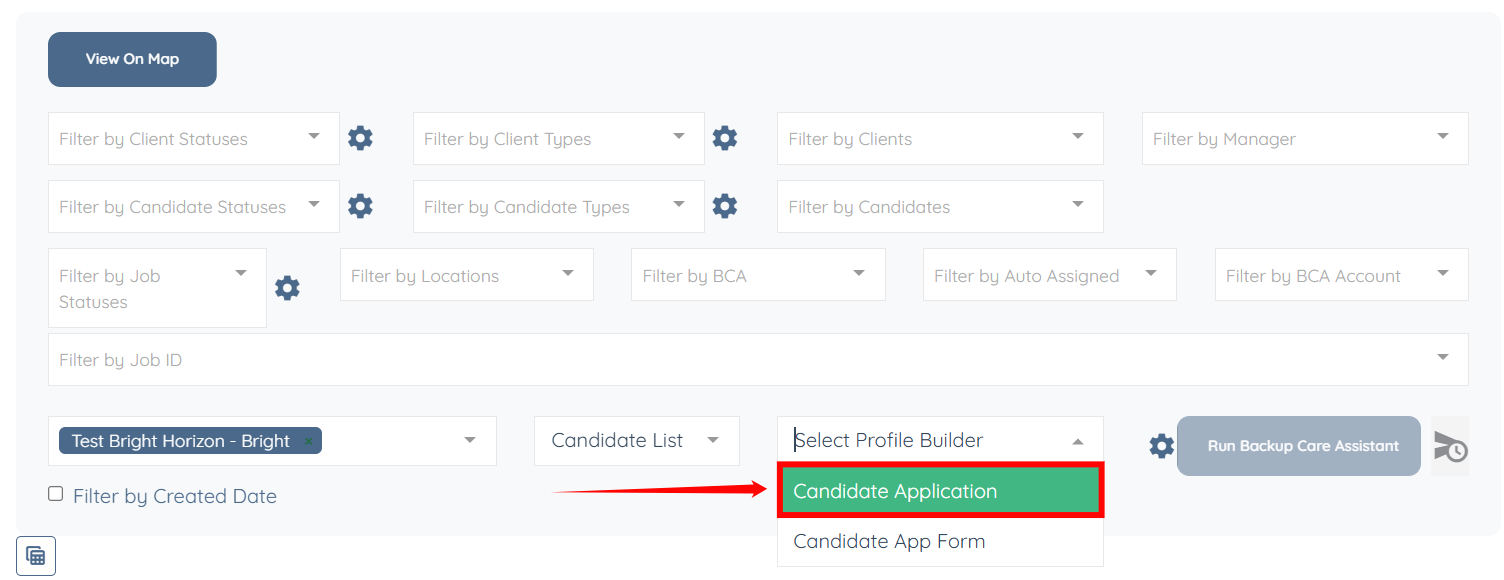1504x580 pixels.
Task: Select Candidate Application option
Action: click(x=940, y=491)
